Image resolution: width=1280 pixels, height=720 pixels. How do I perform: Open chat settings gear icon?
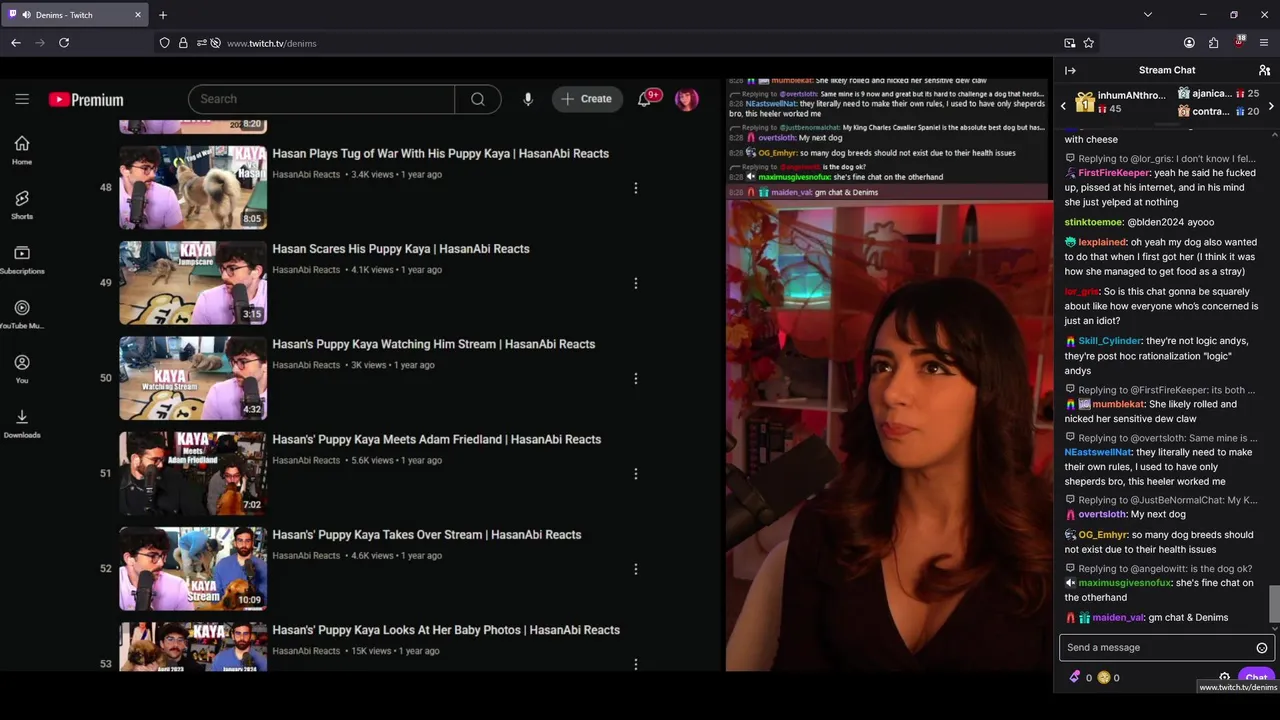tap(1224, 677)
